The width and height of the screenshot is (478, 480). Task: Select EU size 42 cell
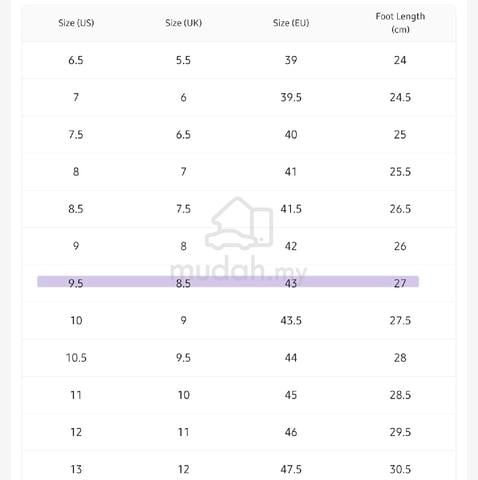coord(291,246)
